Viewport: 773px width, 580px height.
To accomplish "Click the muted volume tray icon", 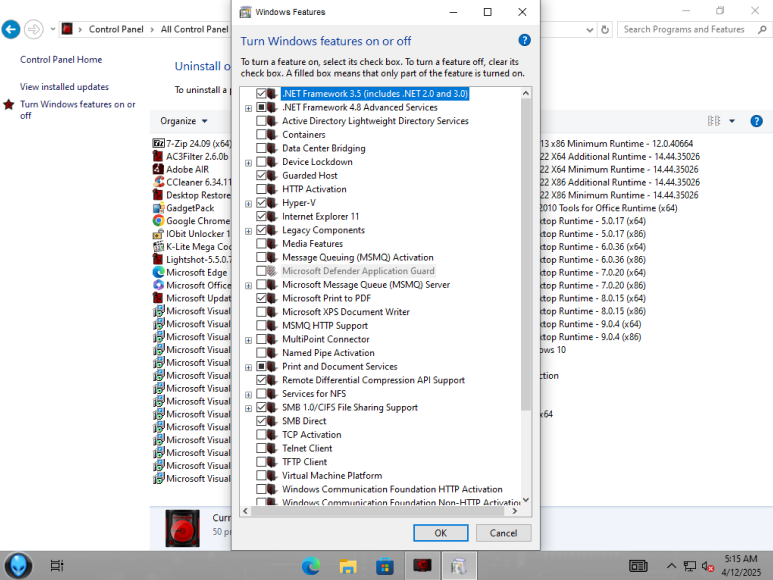I will click(707, 566).
